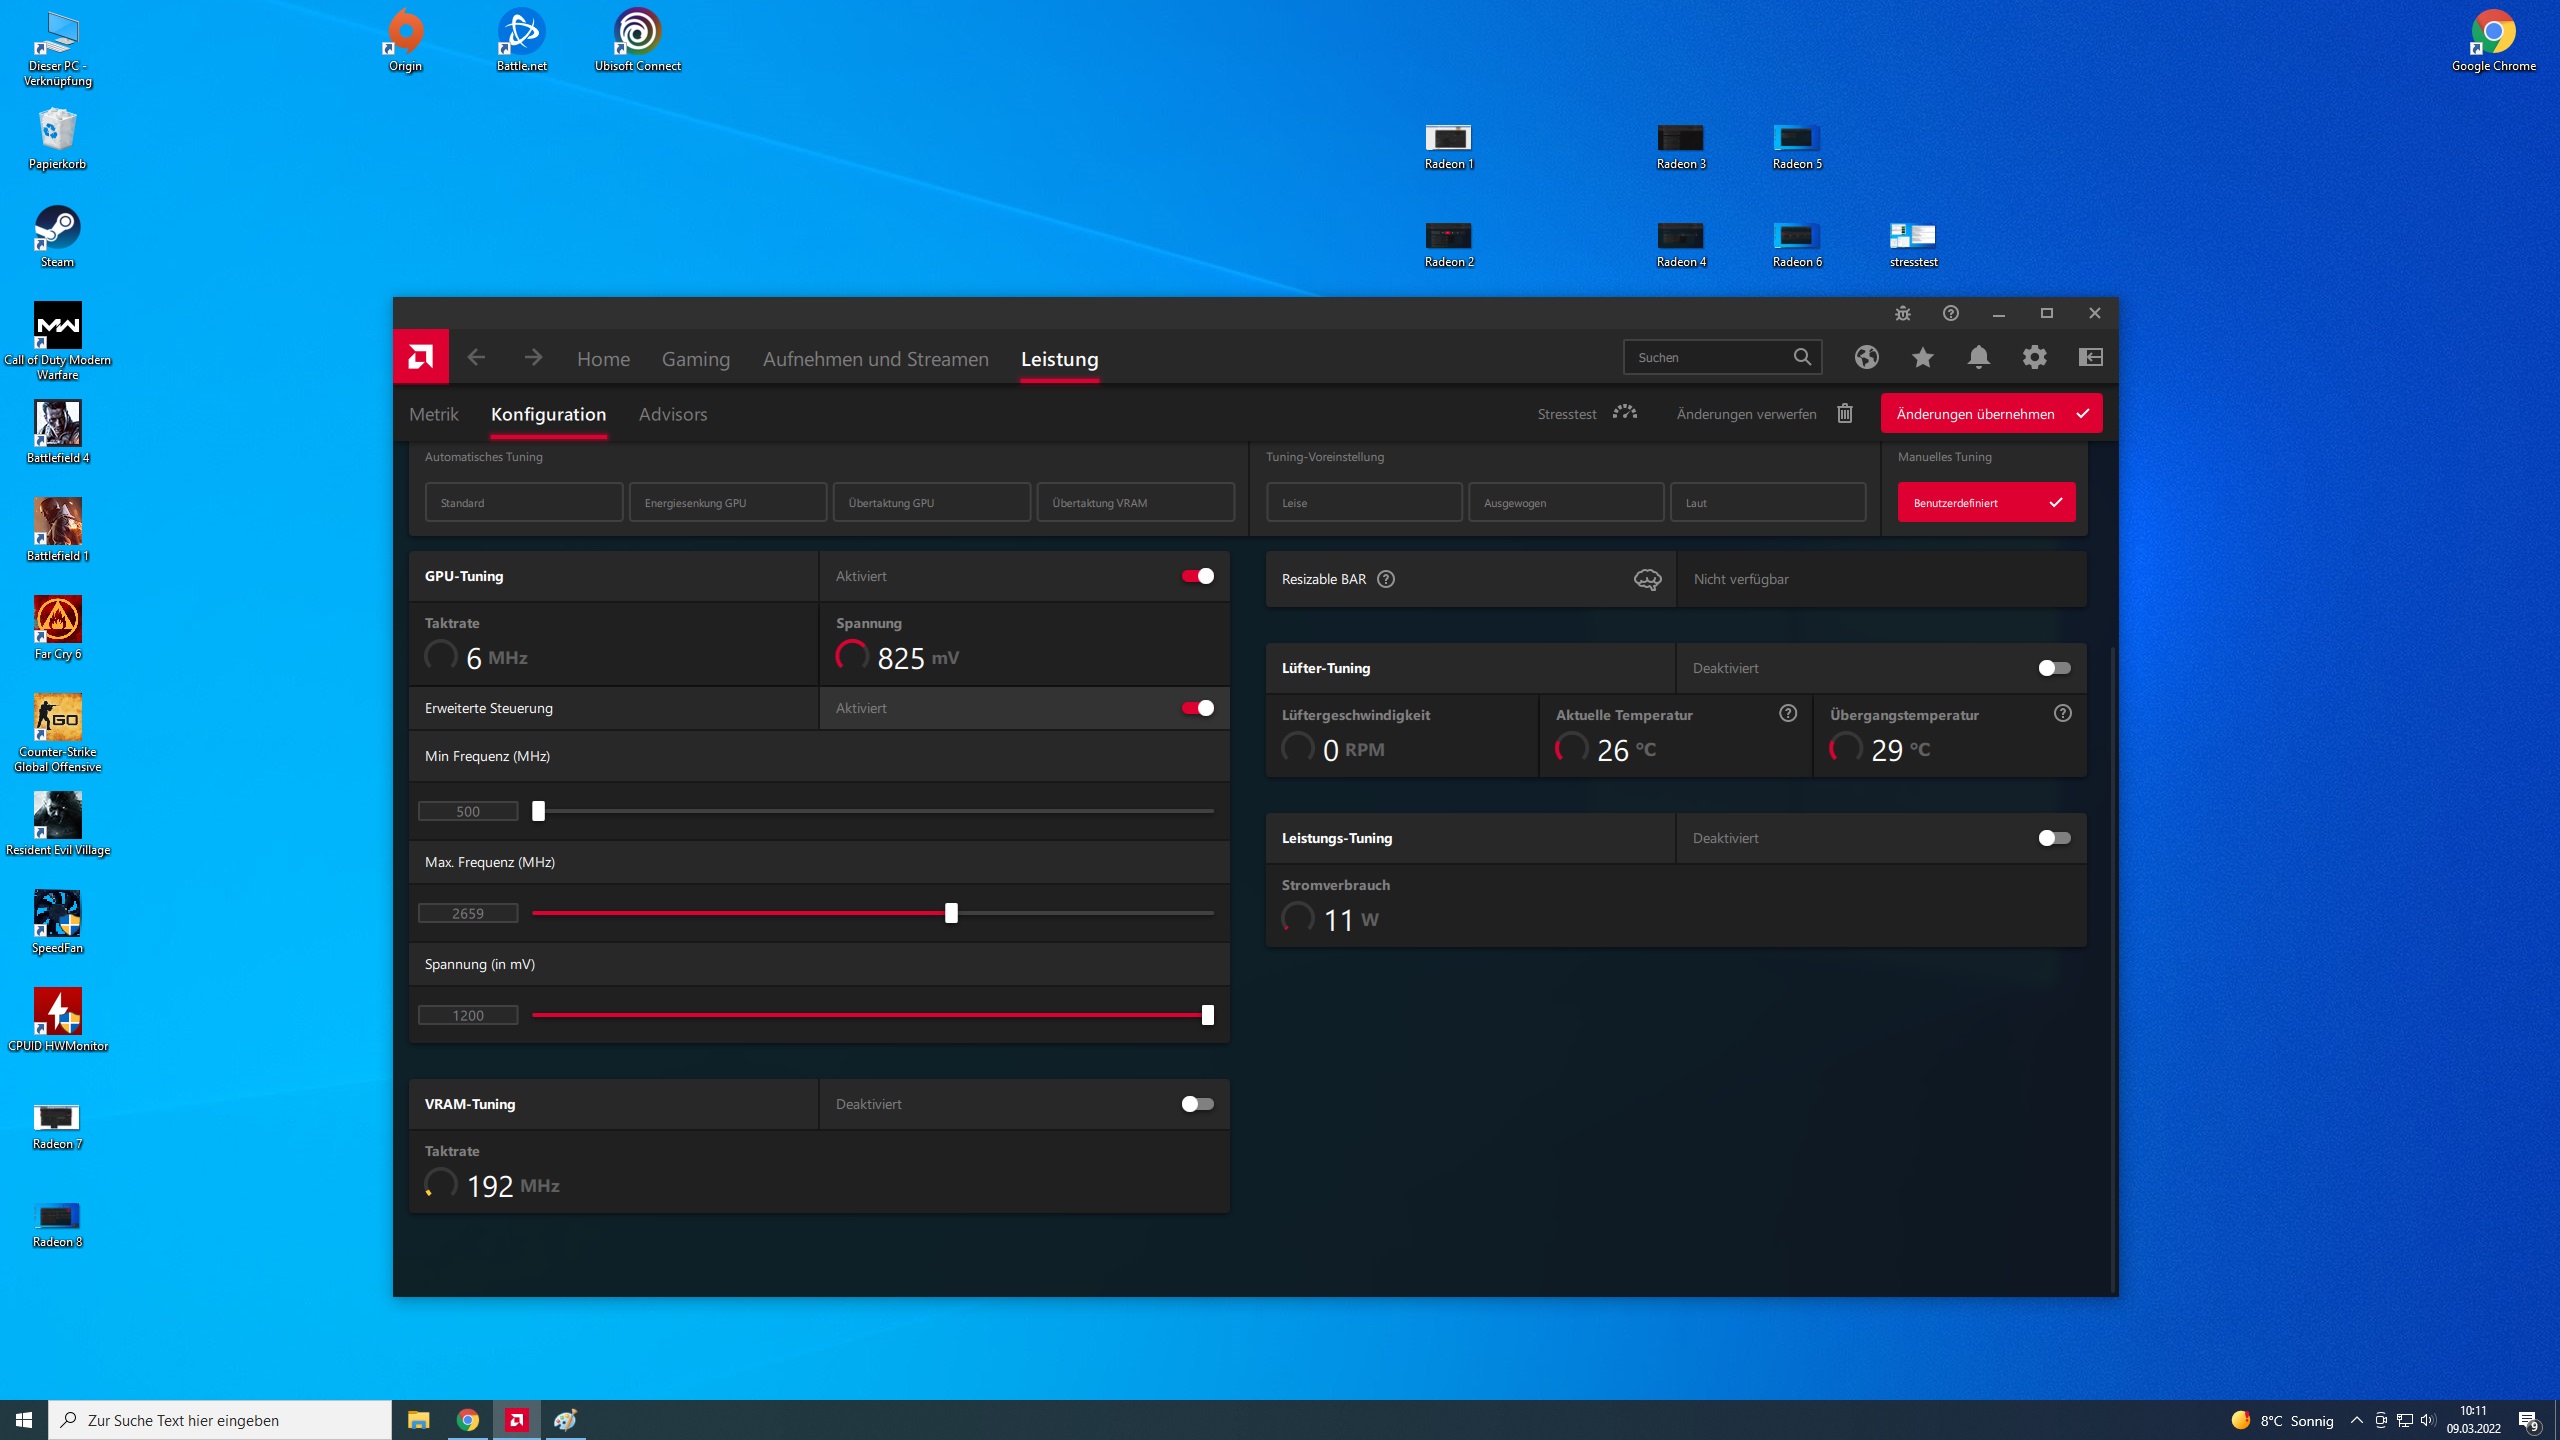Open File Explorer from the taskbar
Viewport: 2560px width, 1440px height.
(x=418, y=1420)
